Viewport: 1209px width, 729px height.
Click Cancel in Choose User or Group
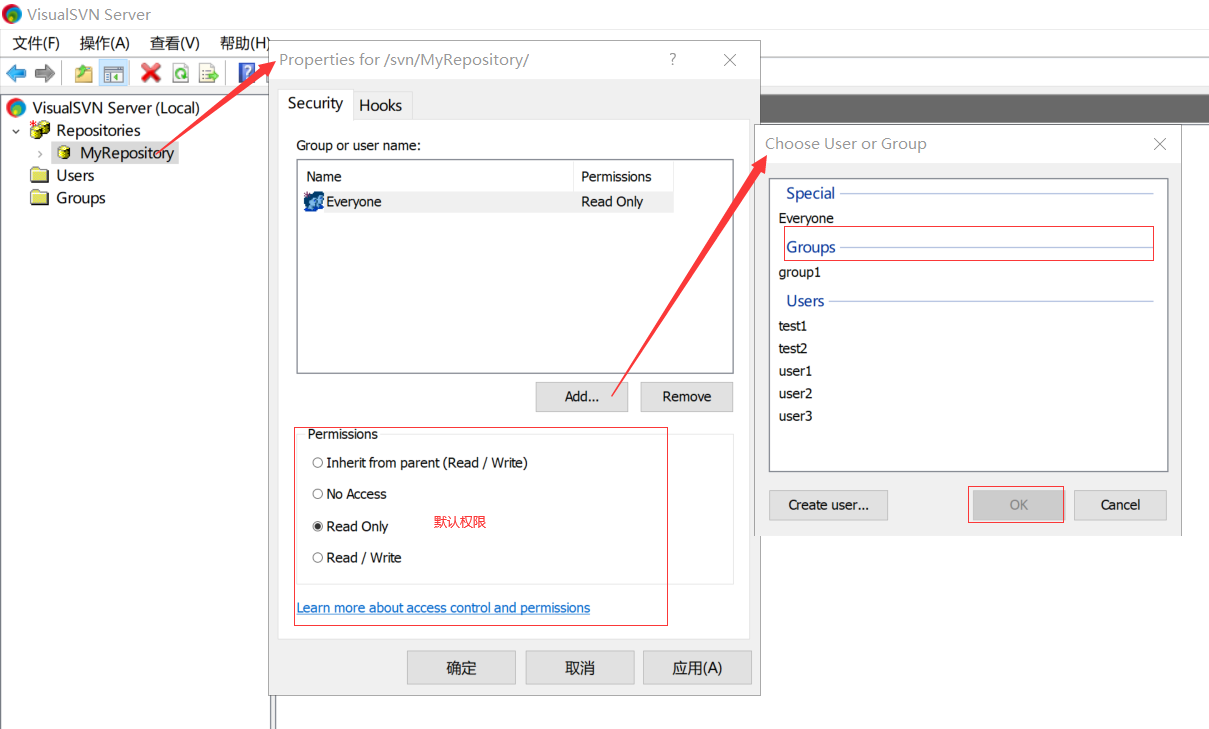pos(1120,505)
